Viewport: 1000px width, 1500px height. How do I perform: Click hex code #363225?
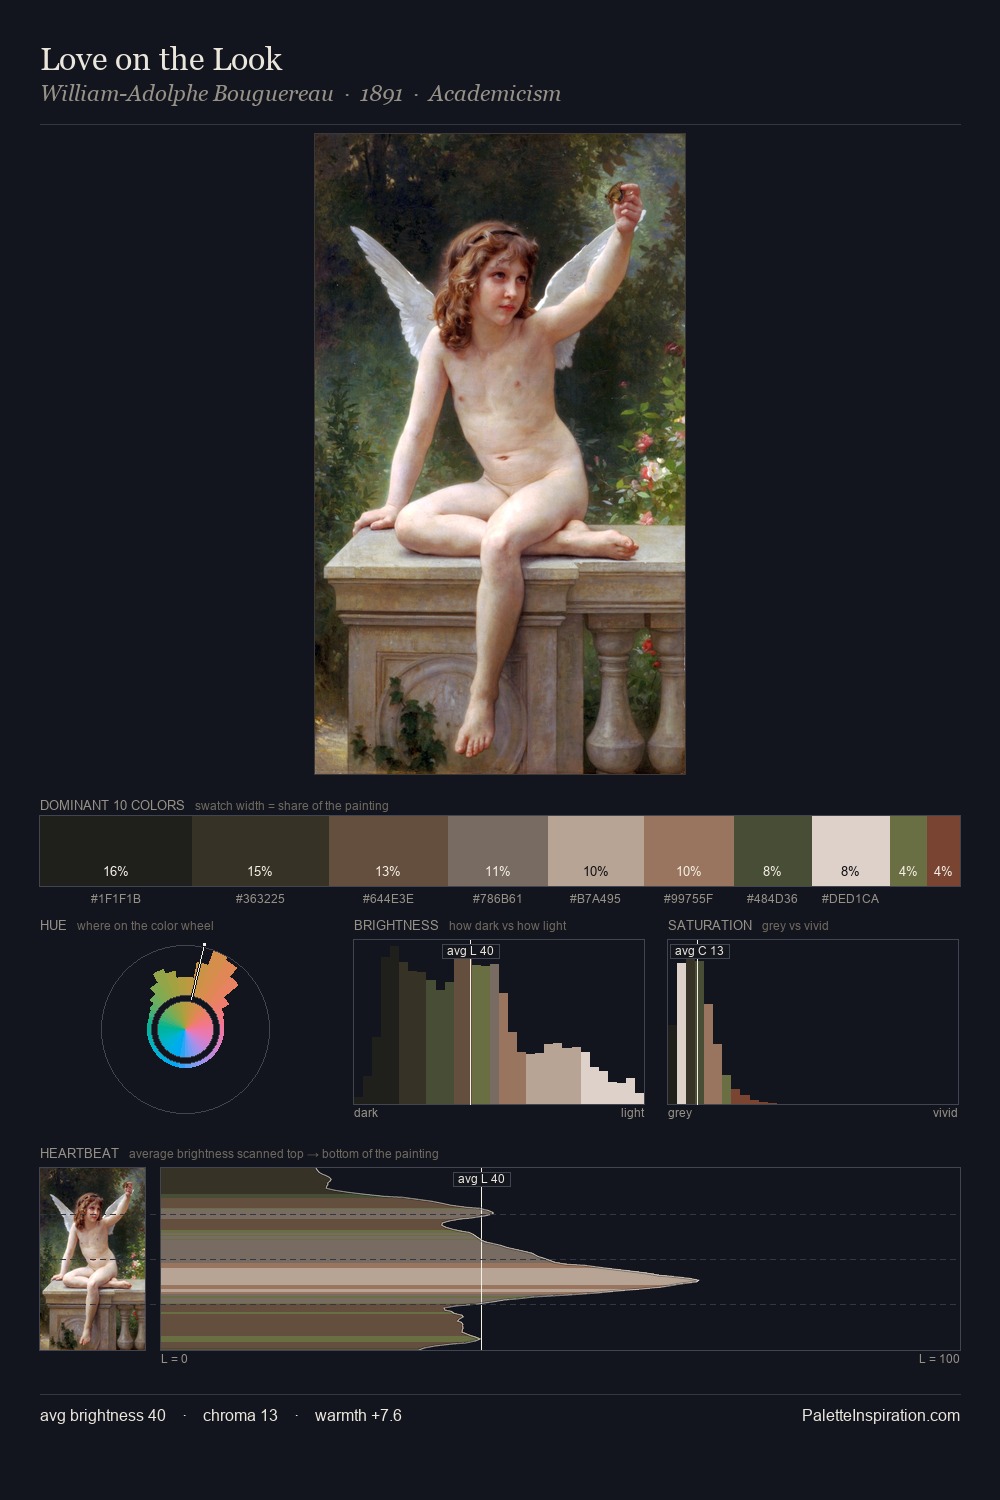[260, 899]
